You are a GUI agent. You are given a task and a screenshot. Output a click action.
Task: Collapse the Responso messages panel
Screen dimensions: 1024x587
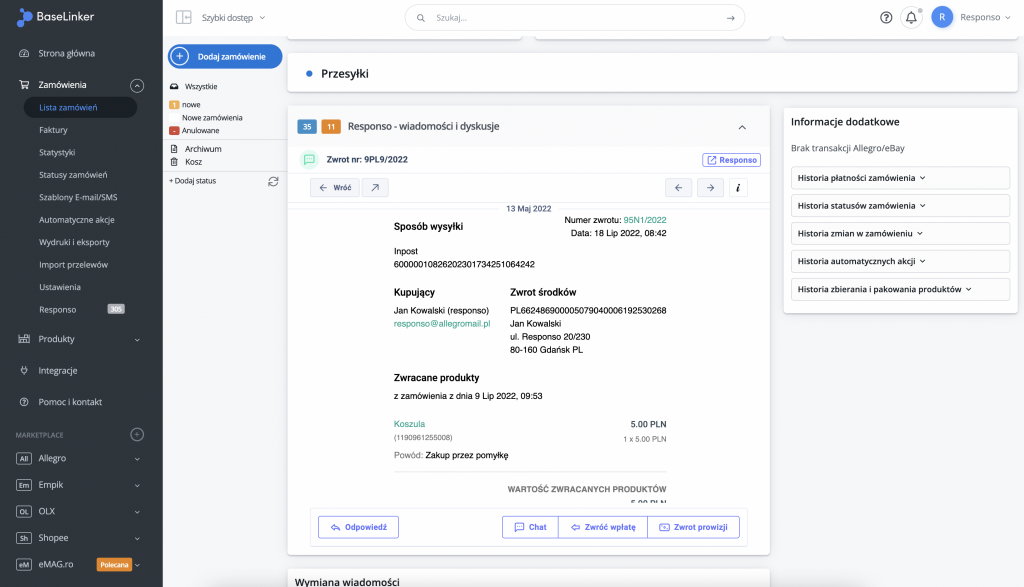coord(742,127)
